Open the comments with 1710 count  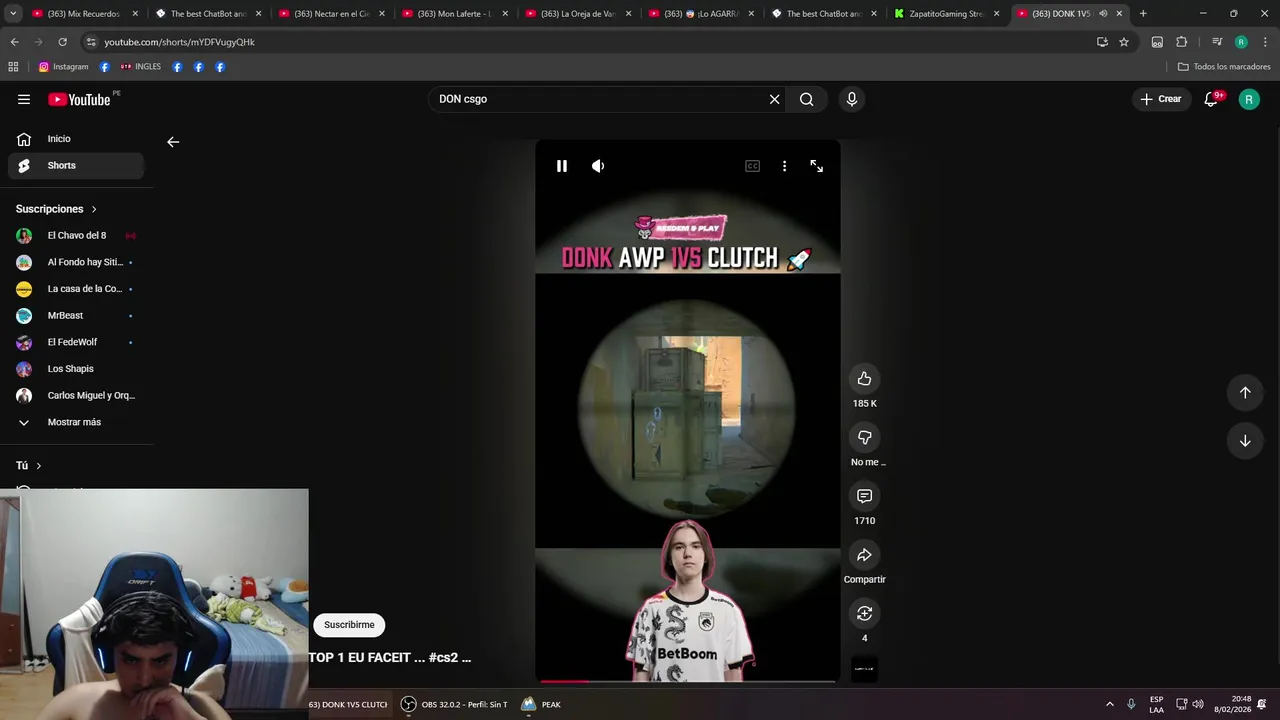point(864,496)
